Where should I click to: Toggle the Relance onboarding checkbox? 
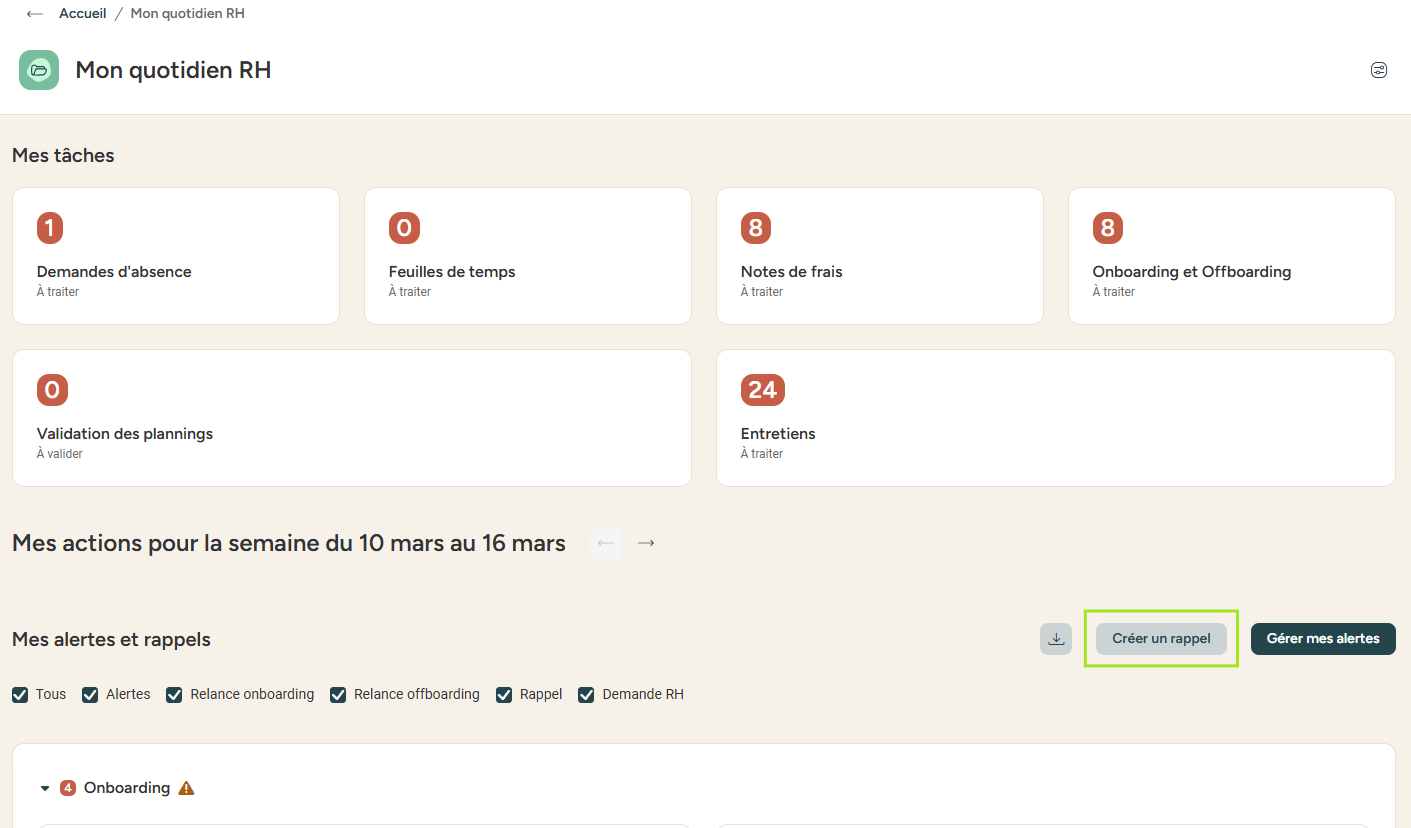[x=174, y=694]
